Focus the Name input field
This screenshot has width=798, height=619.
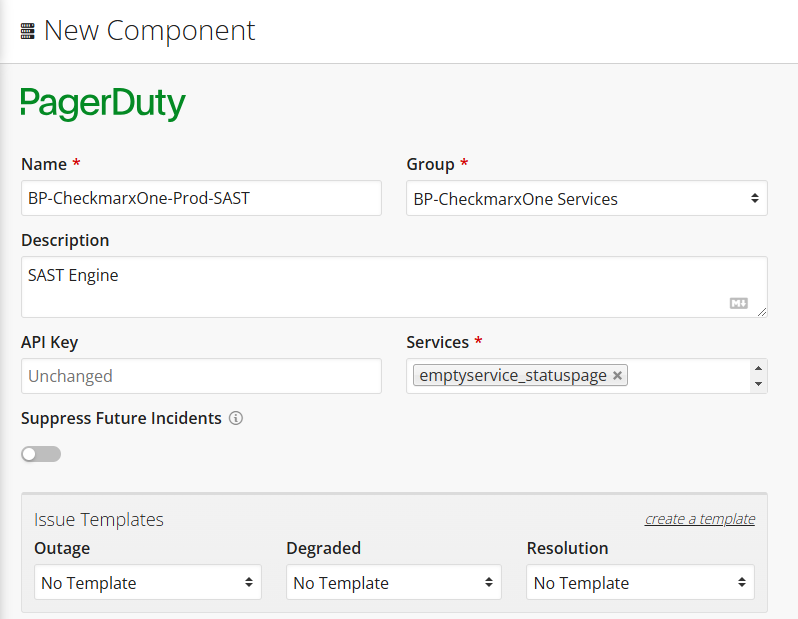tap(202, 198)
